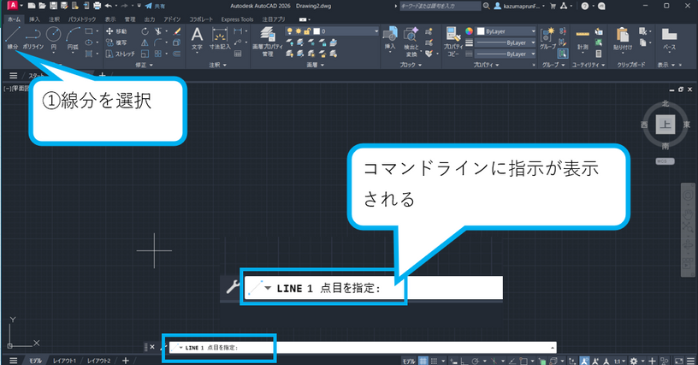Click the search magnifier icon in title bar

[x=486, y=6]
